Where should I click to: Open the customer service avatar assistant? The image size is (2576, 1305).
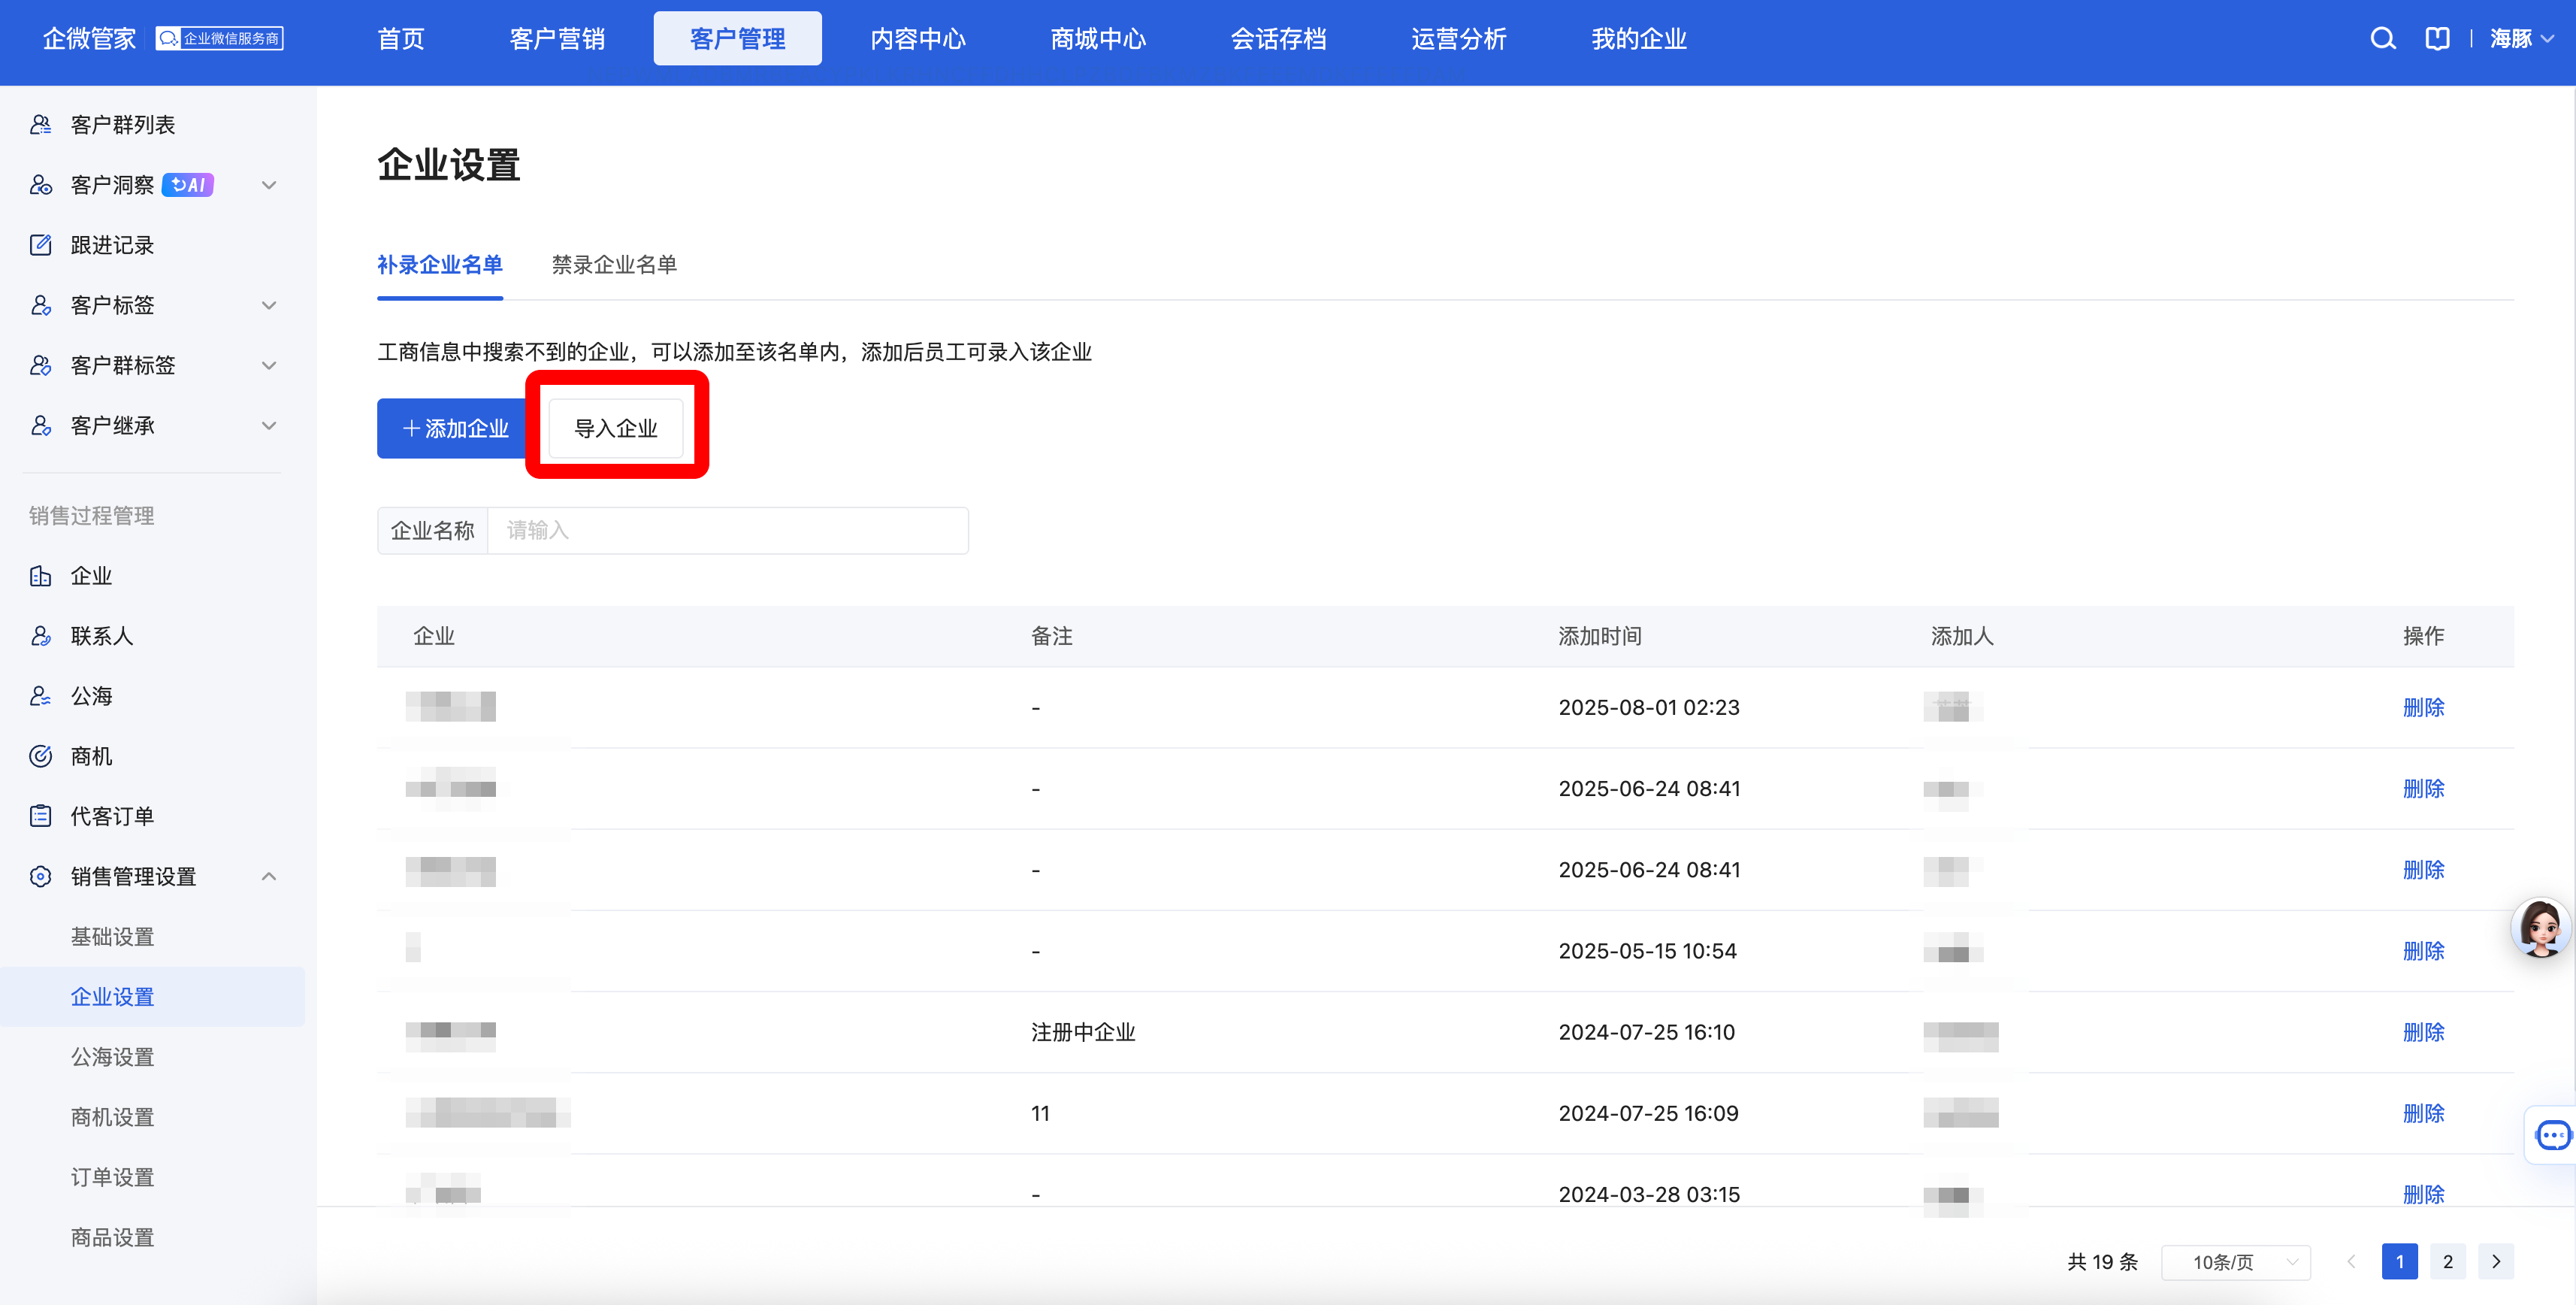click(2540, 928)
